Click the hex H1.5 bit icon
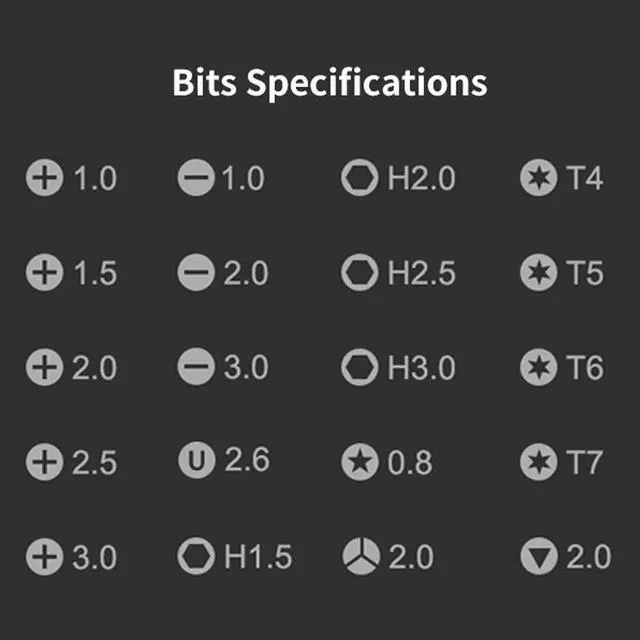640x640 pixels. [x=196, y=557]
